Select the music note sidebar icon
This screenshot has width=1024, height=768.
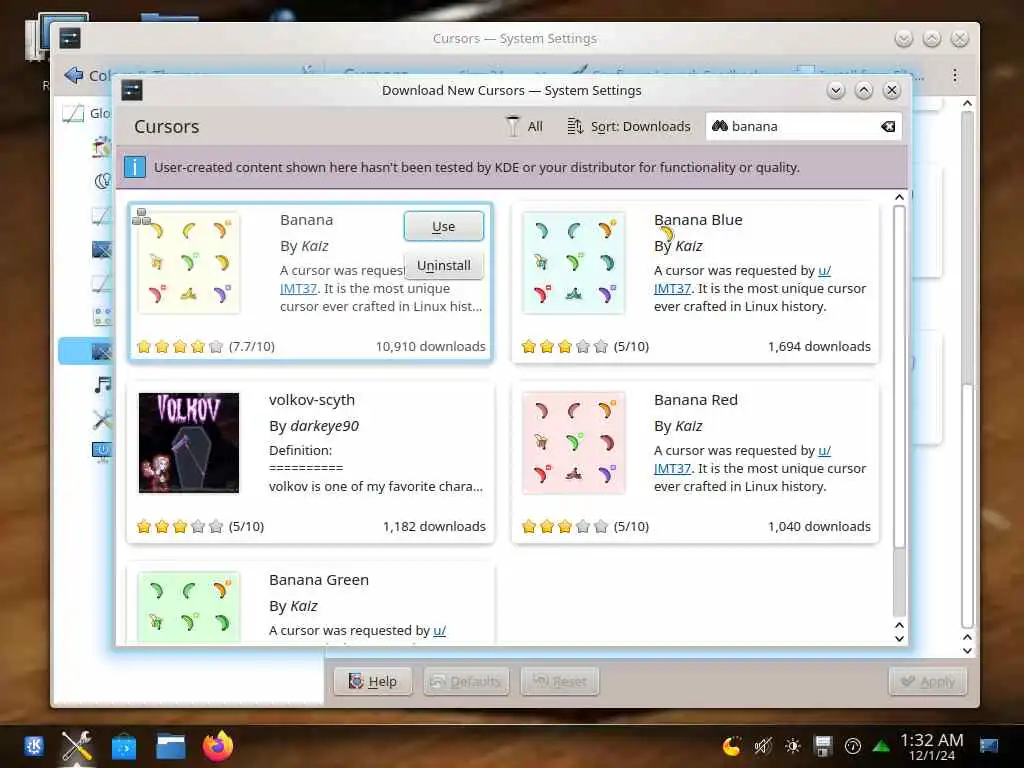pos(103,385)
